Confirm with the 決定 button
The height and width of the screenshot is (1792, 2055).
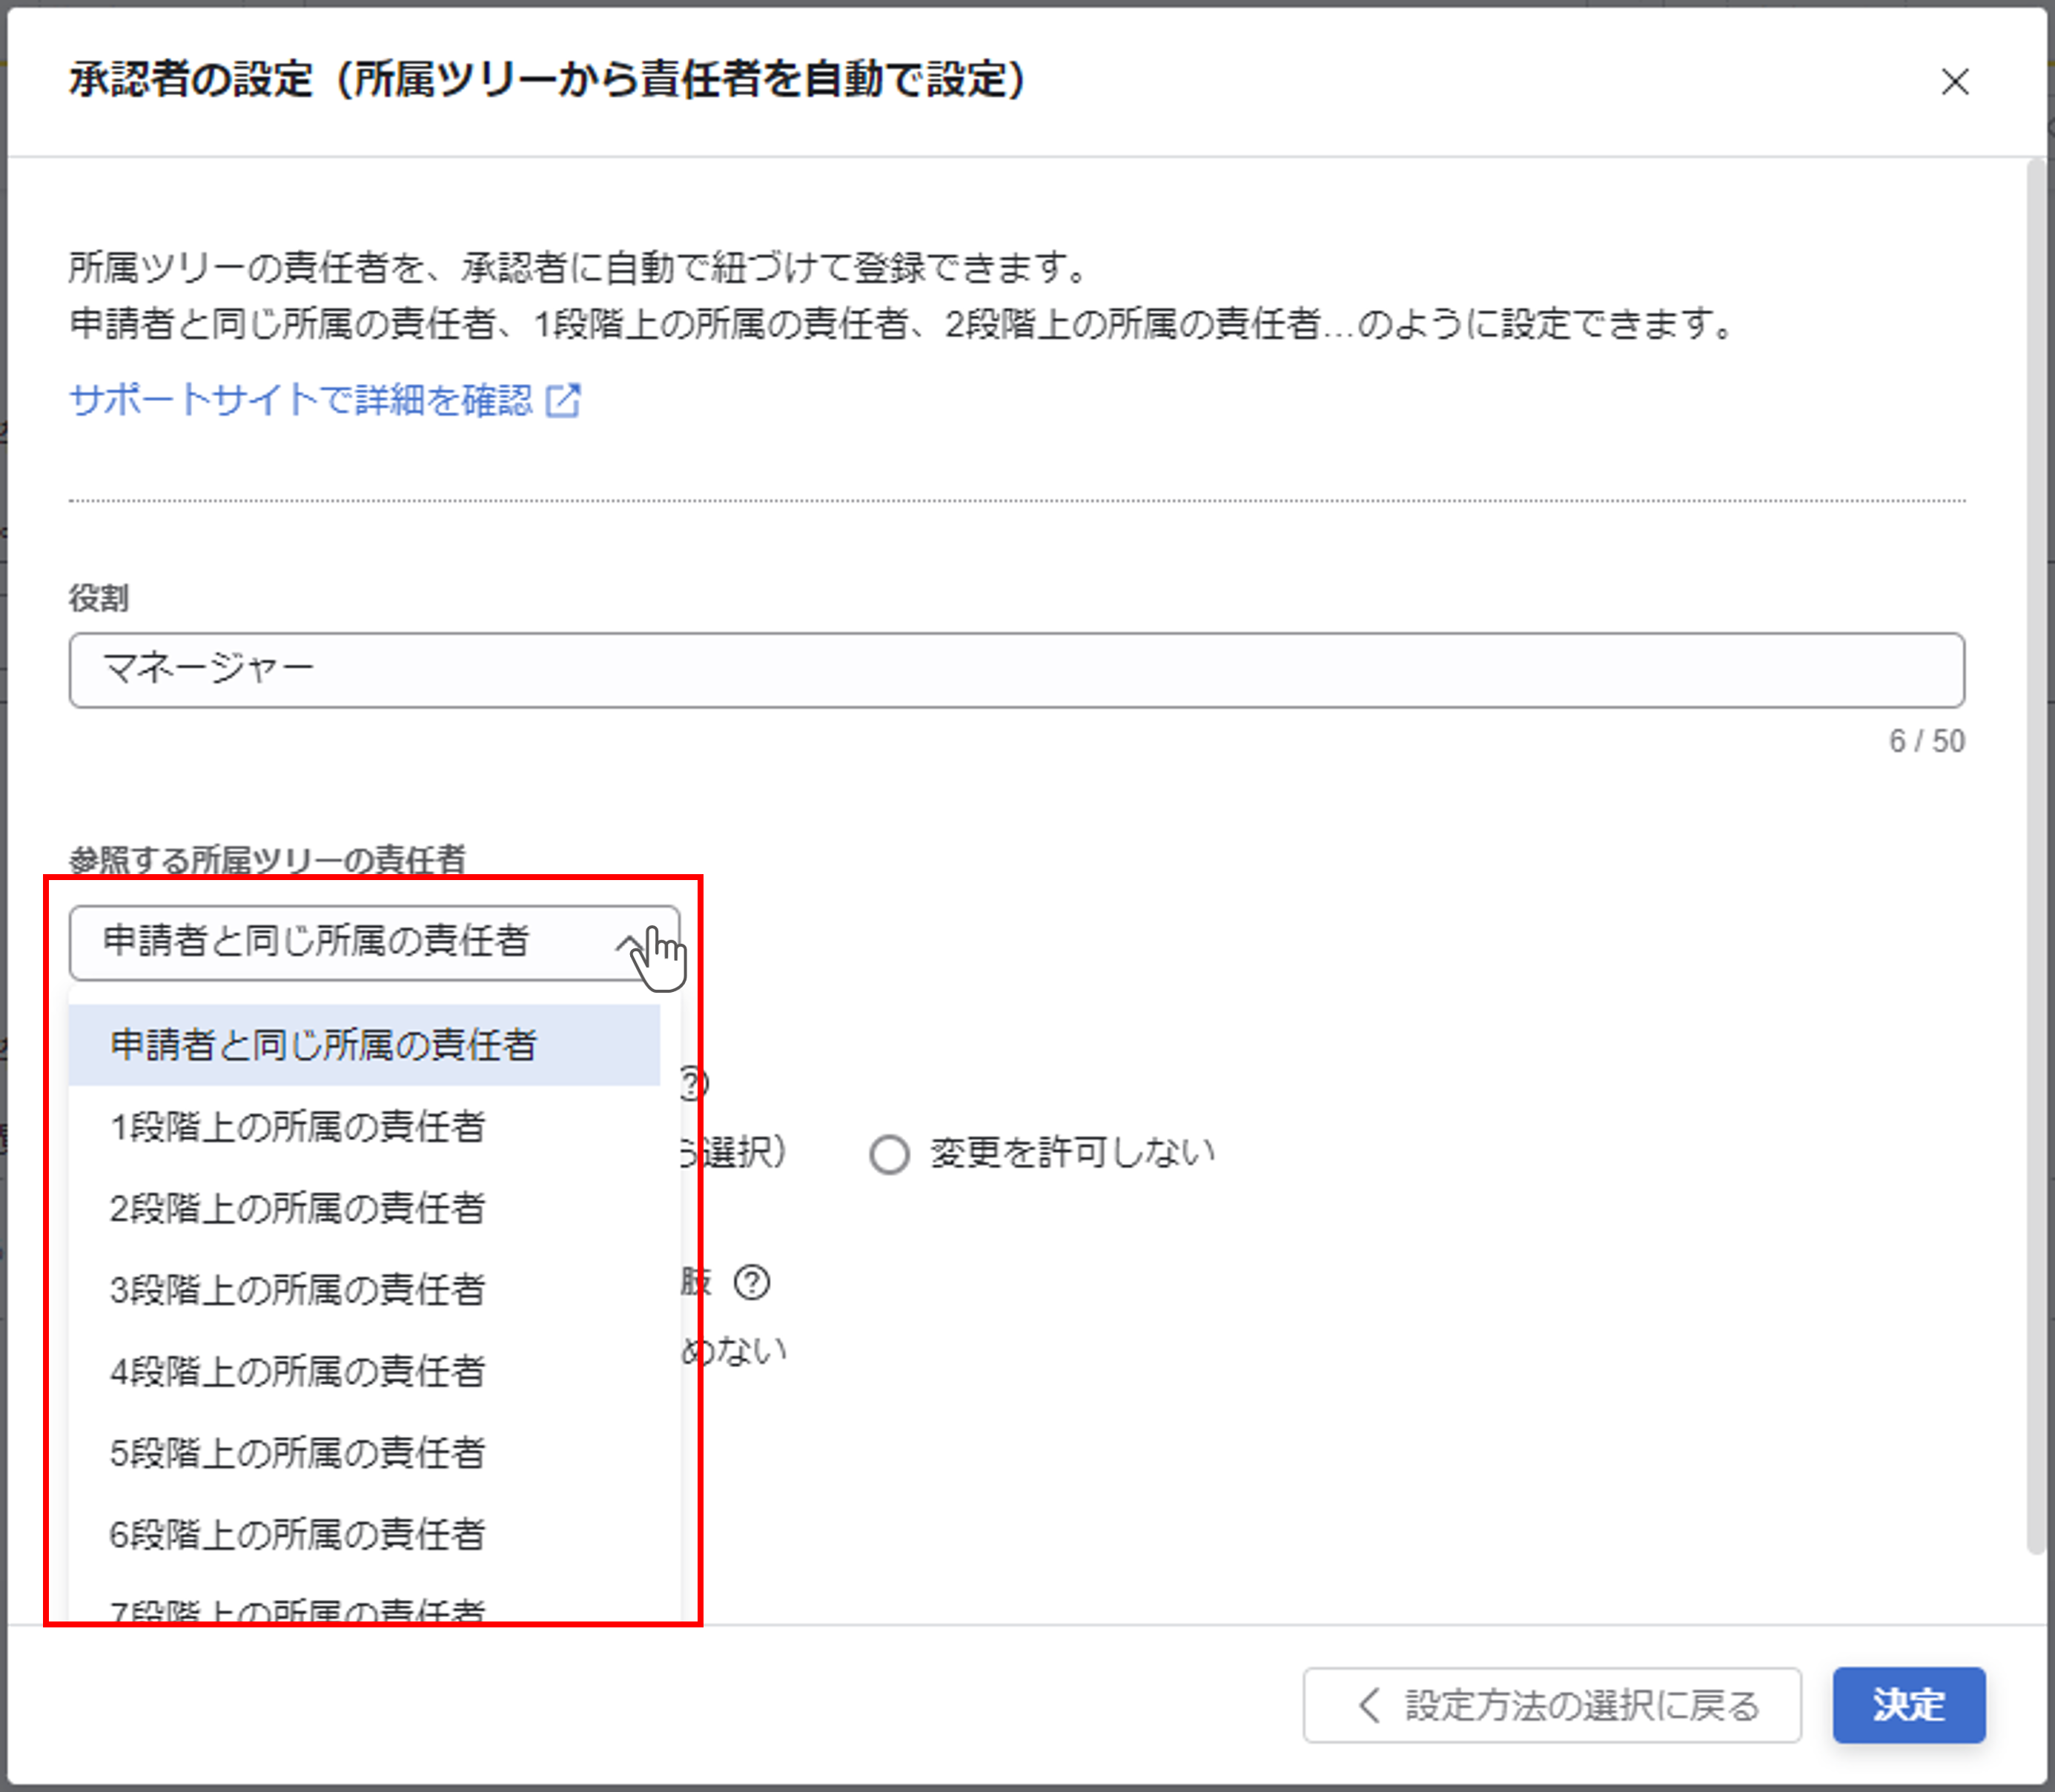coord(1909,1705)
